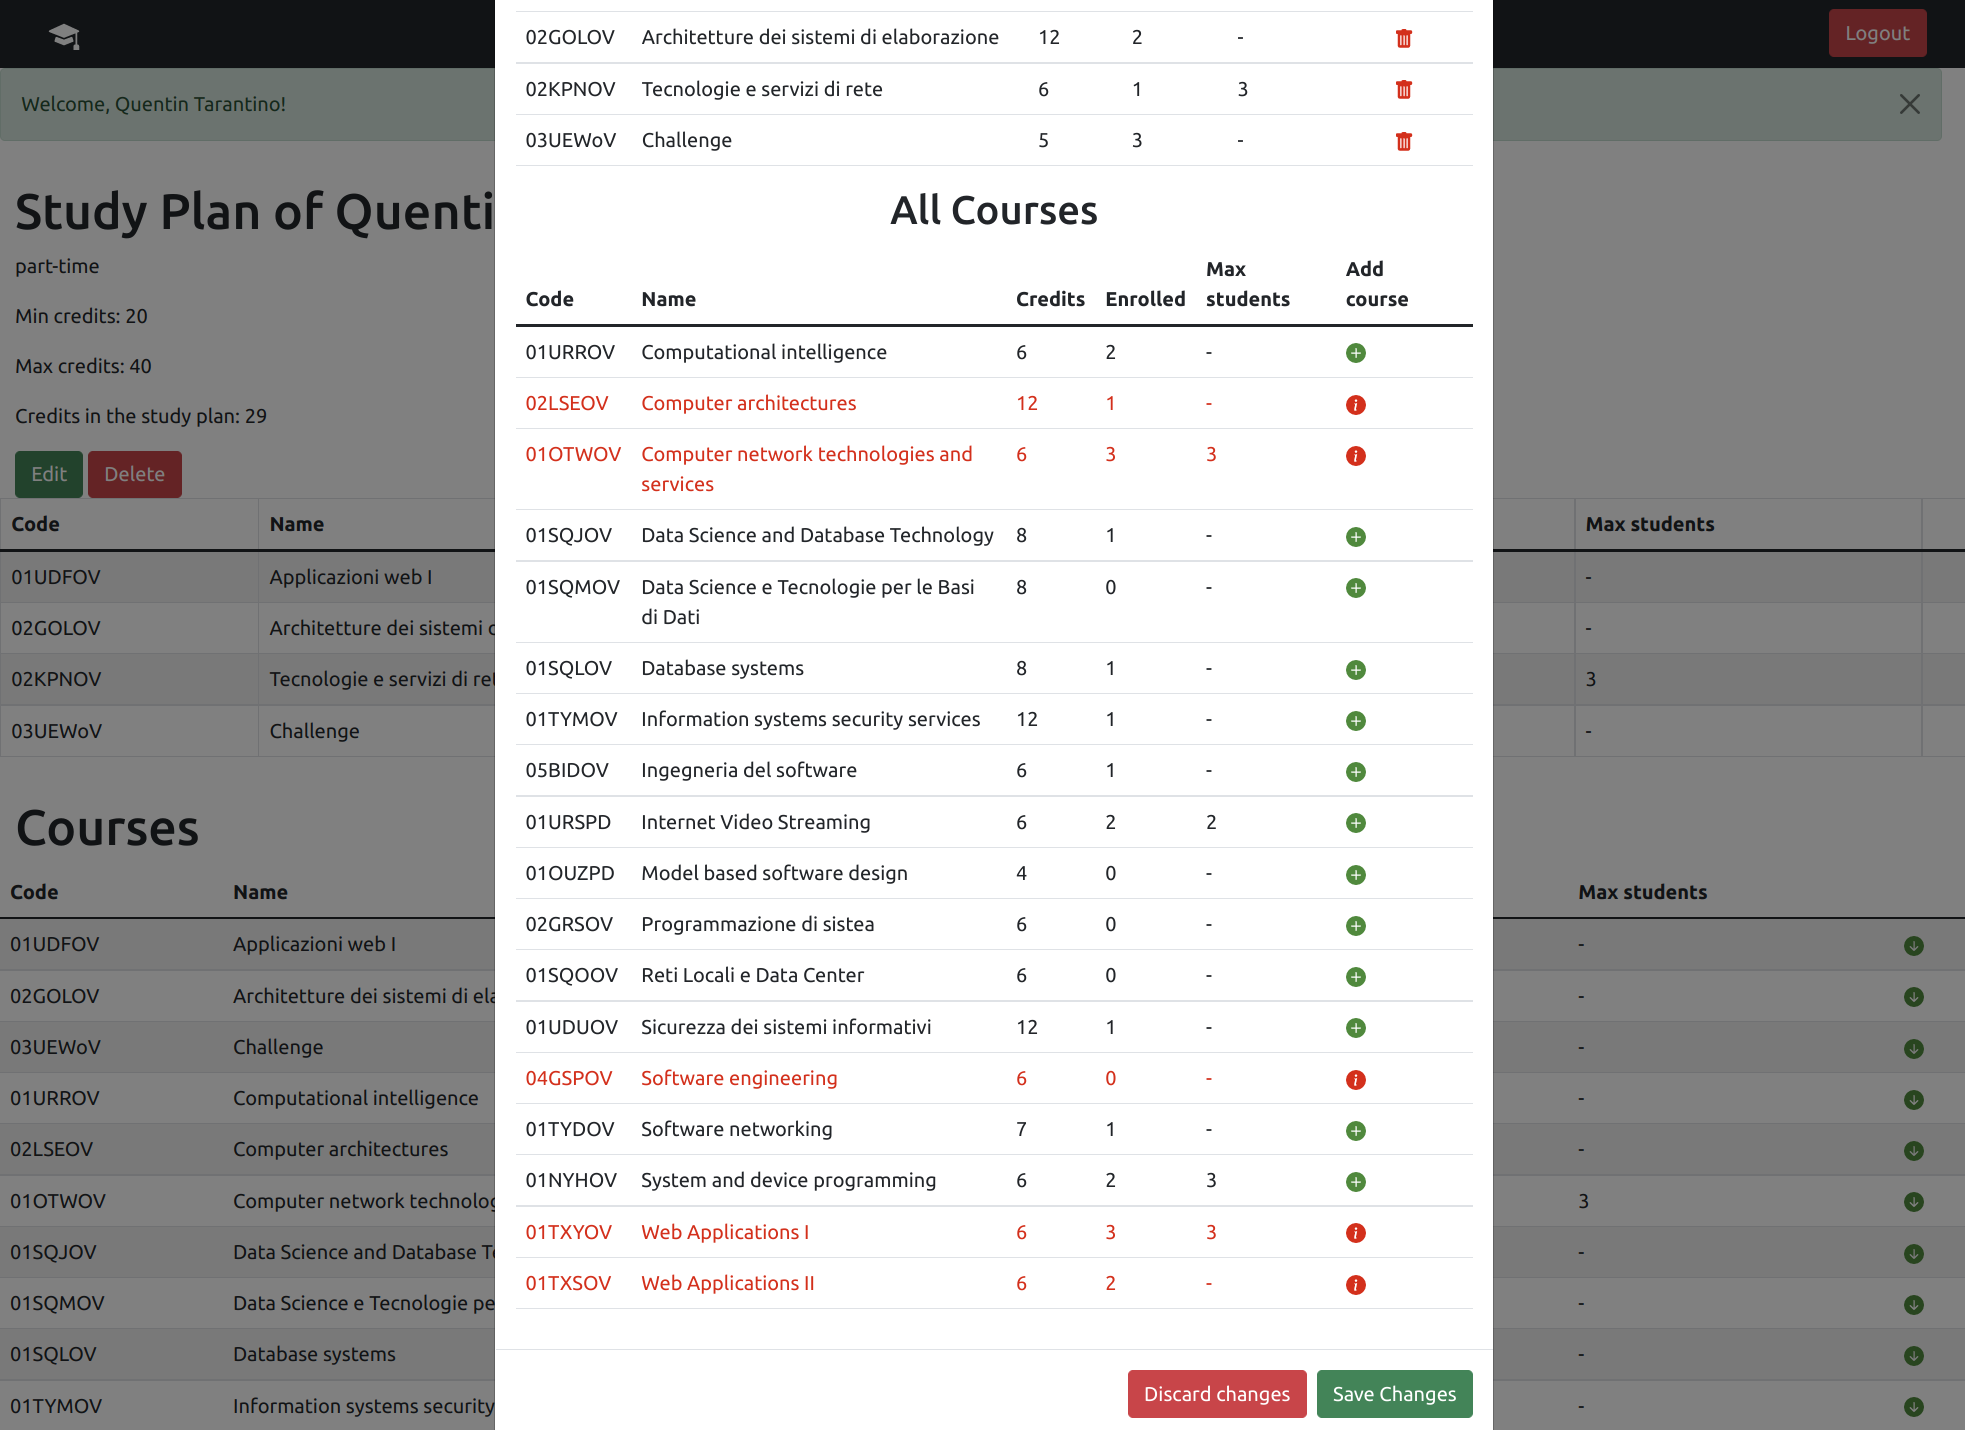This screenshot has width=1965, height=1430.
Task: Click graduation cap logo in navbar
Action: [x=65, y=36]
